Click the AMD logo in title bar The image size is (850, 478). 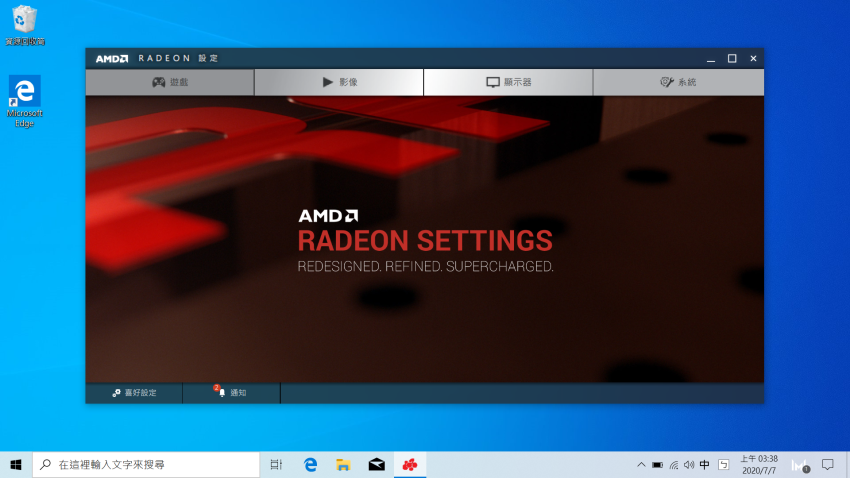[112, 59]
